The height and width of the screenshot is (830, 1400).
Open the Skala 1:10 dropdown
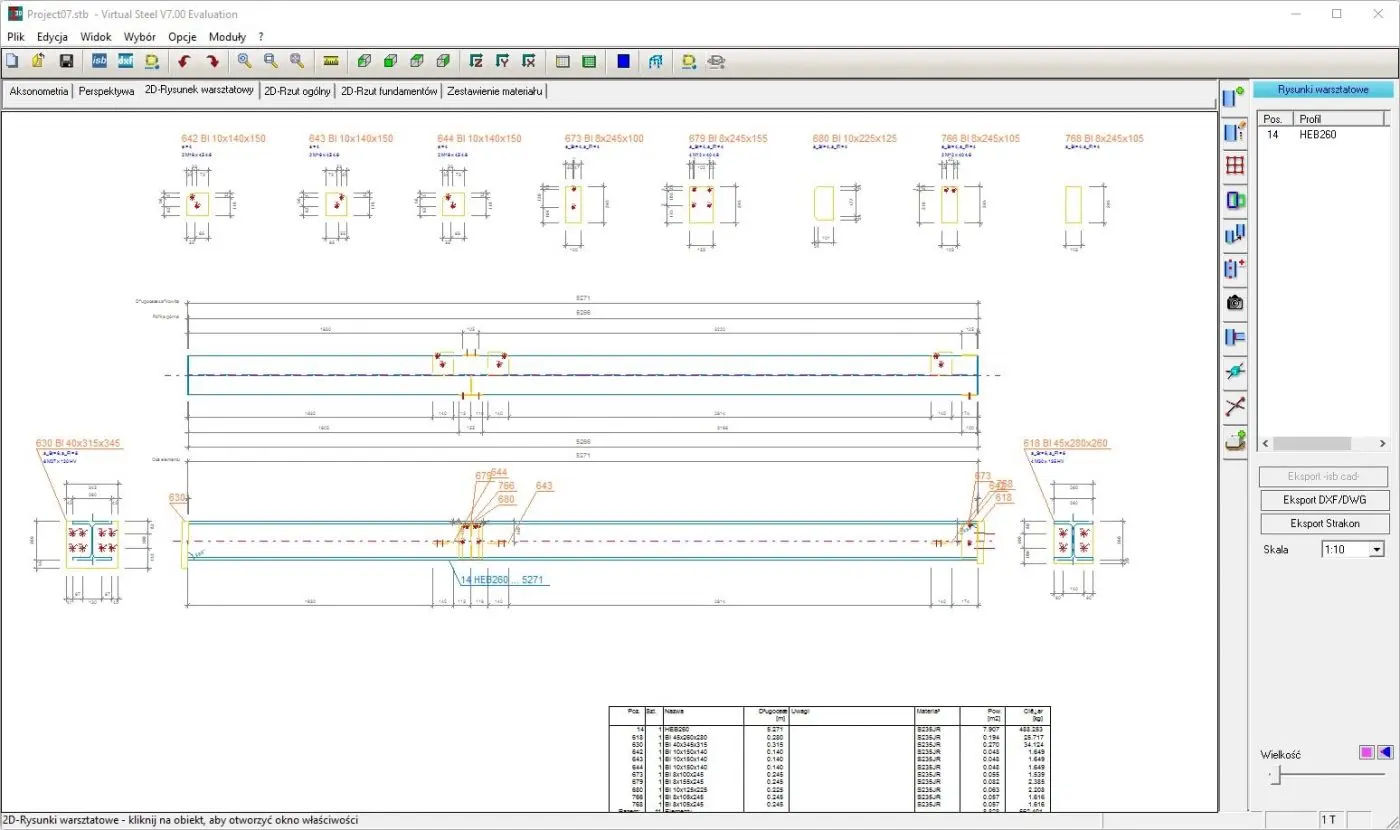coord(1376,549)
